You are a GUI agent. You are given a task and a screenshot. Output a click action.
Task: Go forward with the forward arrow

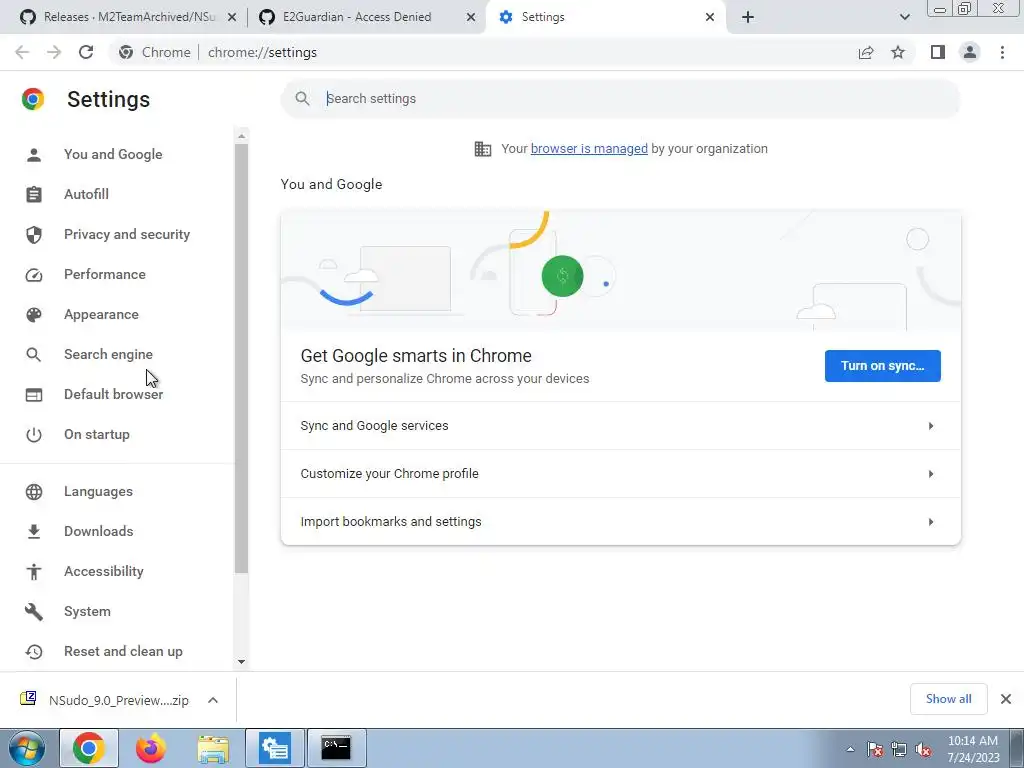[x=54, y=52]
